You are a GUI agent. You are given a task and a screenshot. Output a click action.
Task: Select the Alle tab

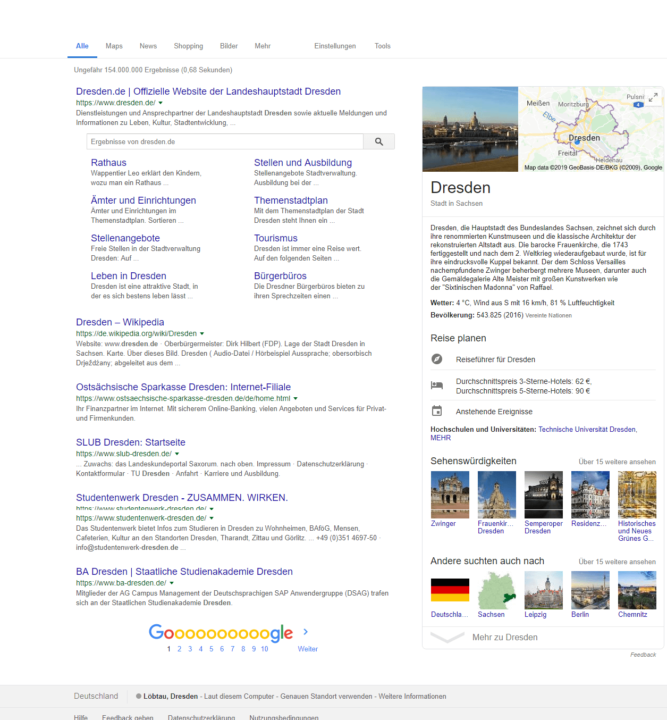click(82, 46)
